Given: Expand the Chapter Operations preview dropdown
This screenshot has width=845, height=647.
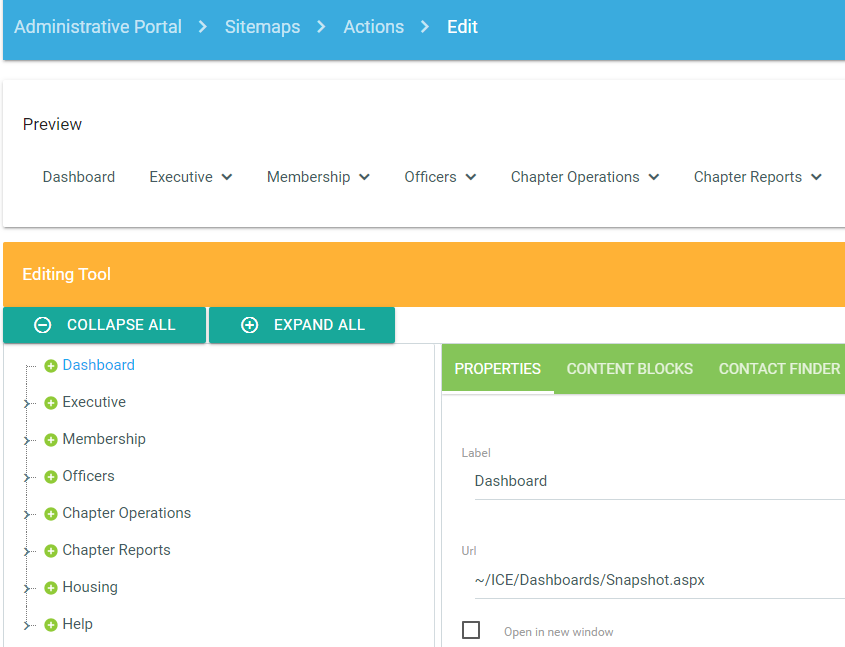Looking at the screenshot, I should [585, 177].
